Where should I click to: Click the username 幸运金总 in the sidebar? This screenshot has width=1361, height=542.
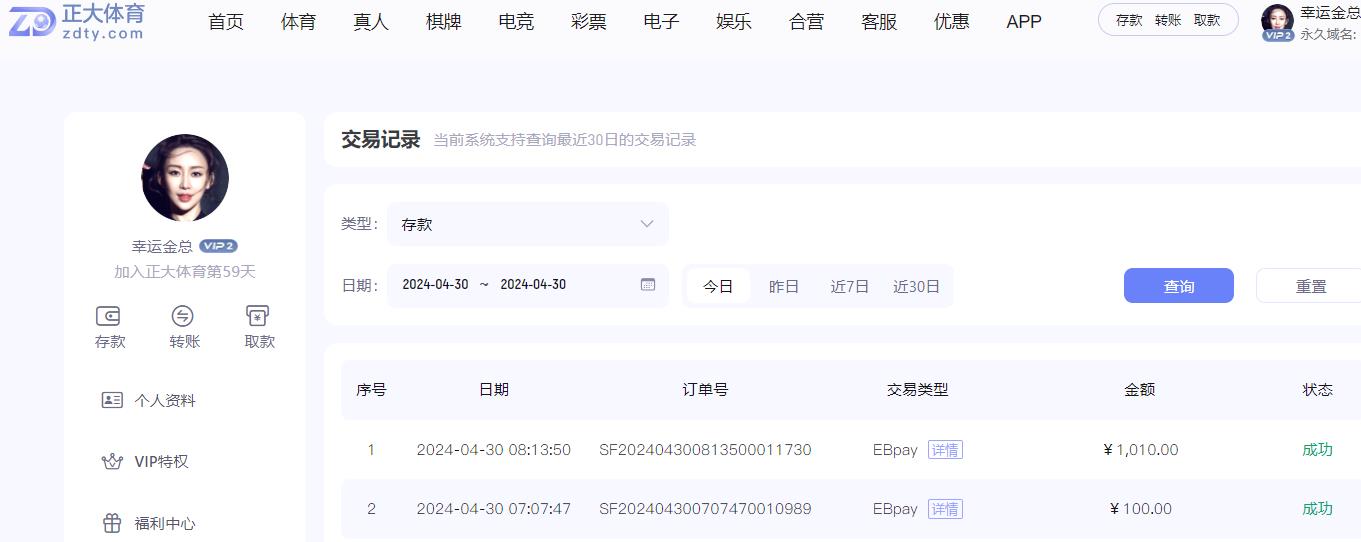[x=162, y=246]
